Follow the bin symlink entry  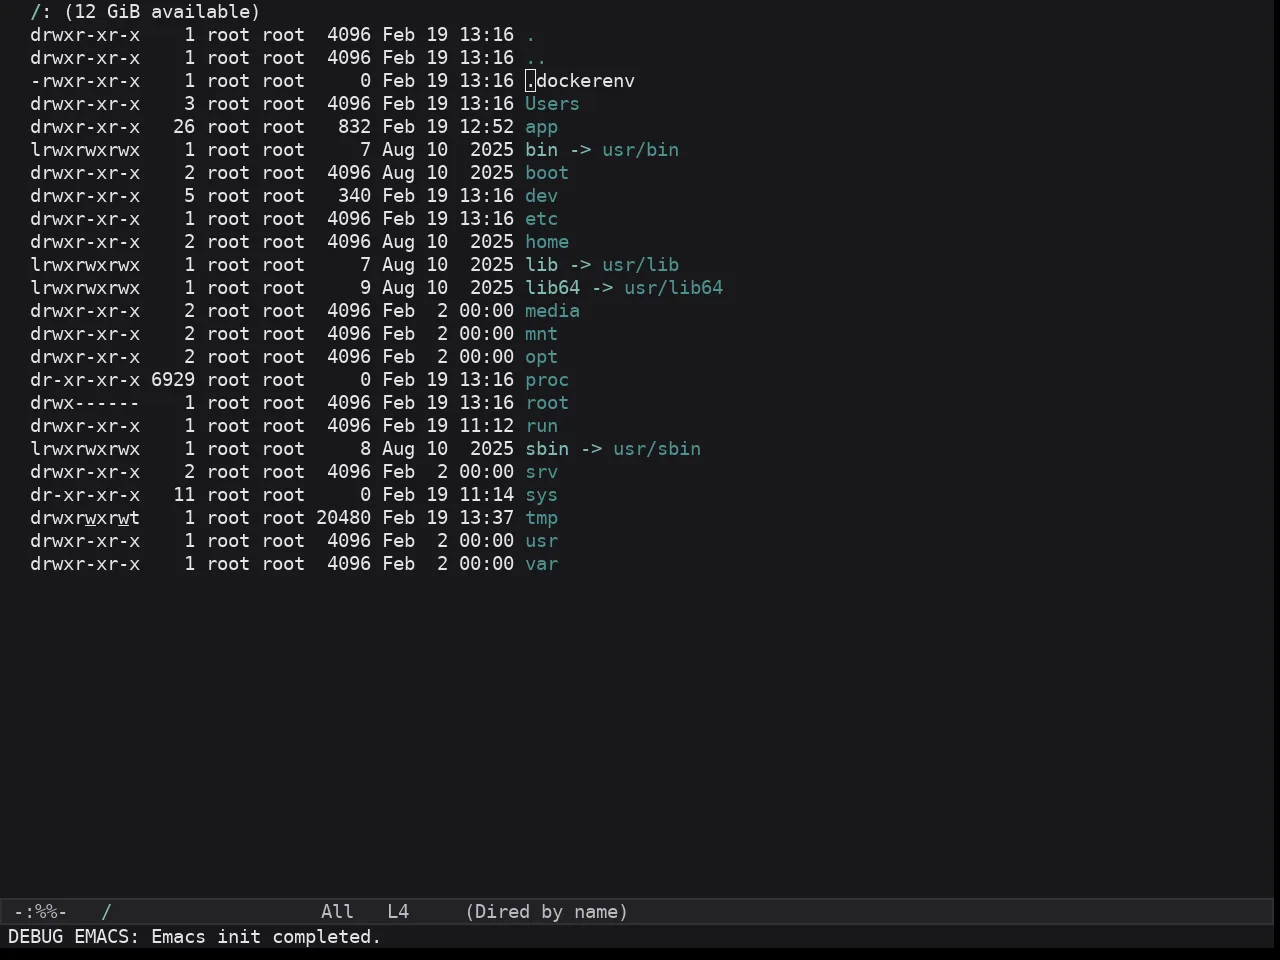pyautogui.click(x=541, y=150)
